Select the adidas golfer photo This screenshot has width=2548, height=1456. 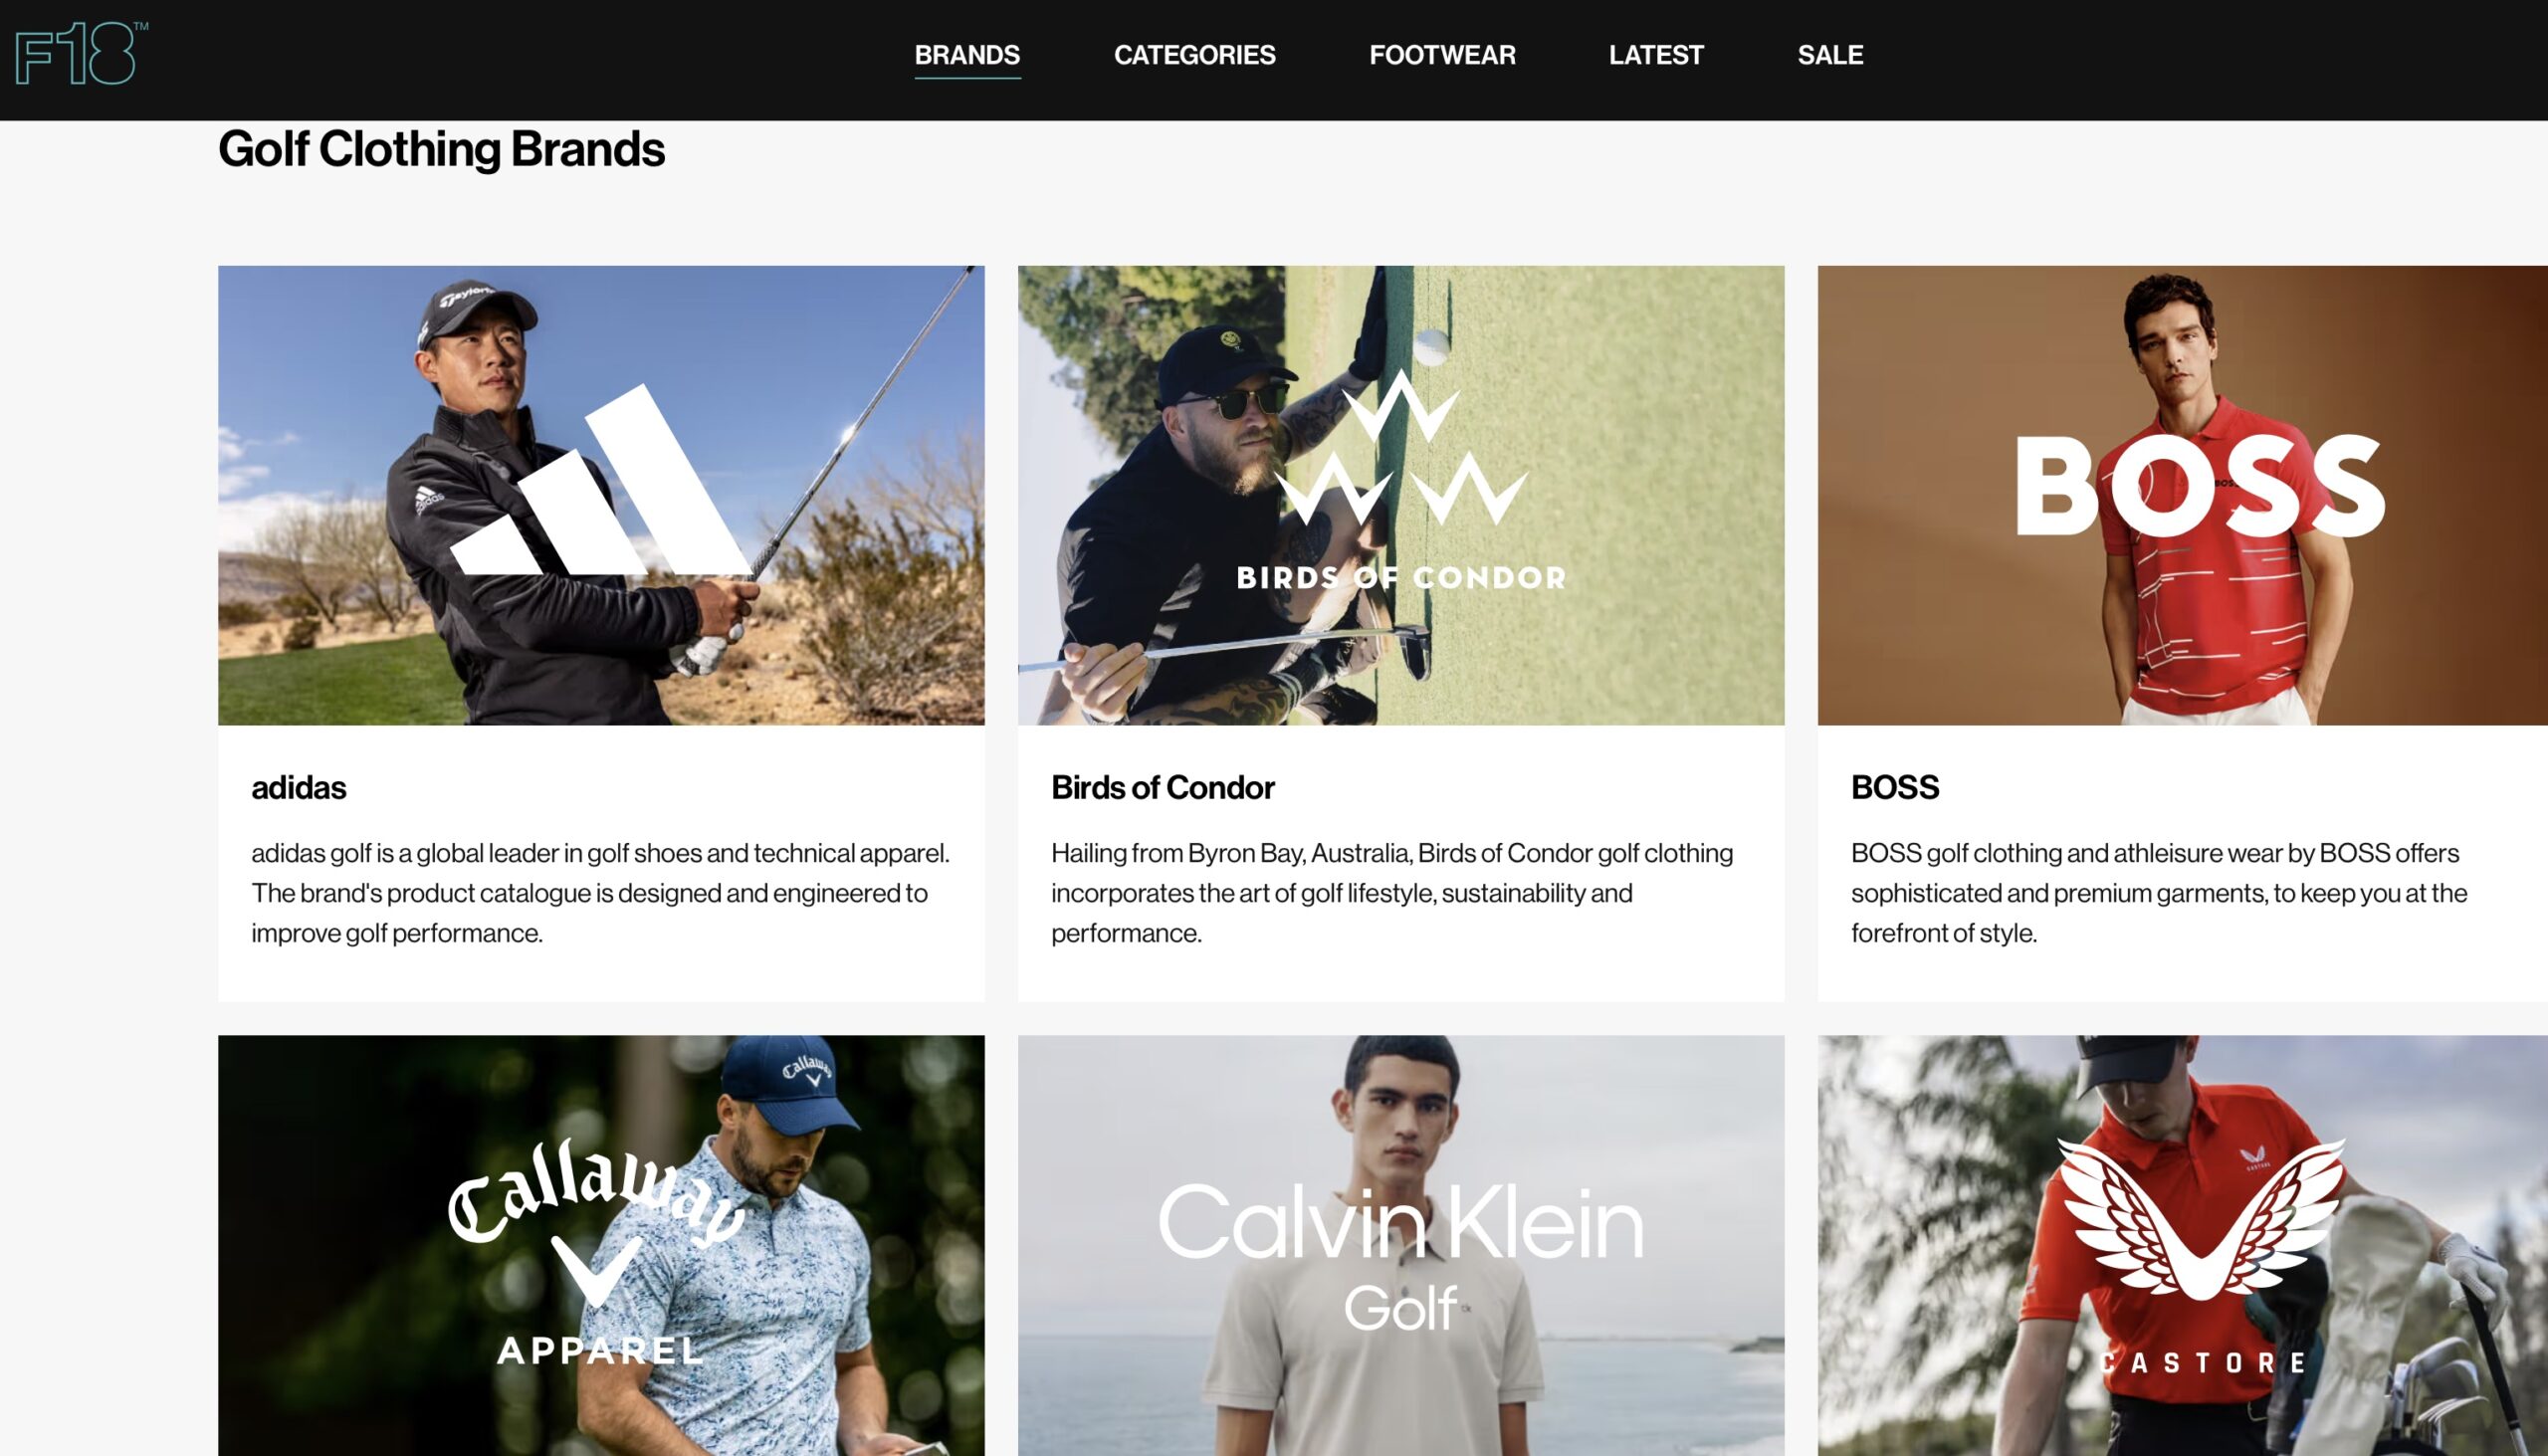pyautogui.click(x=601, y=495)
